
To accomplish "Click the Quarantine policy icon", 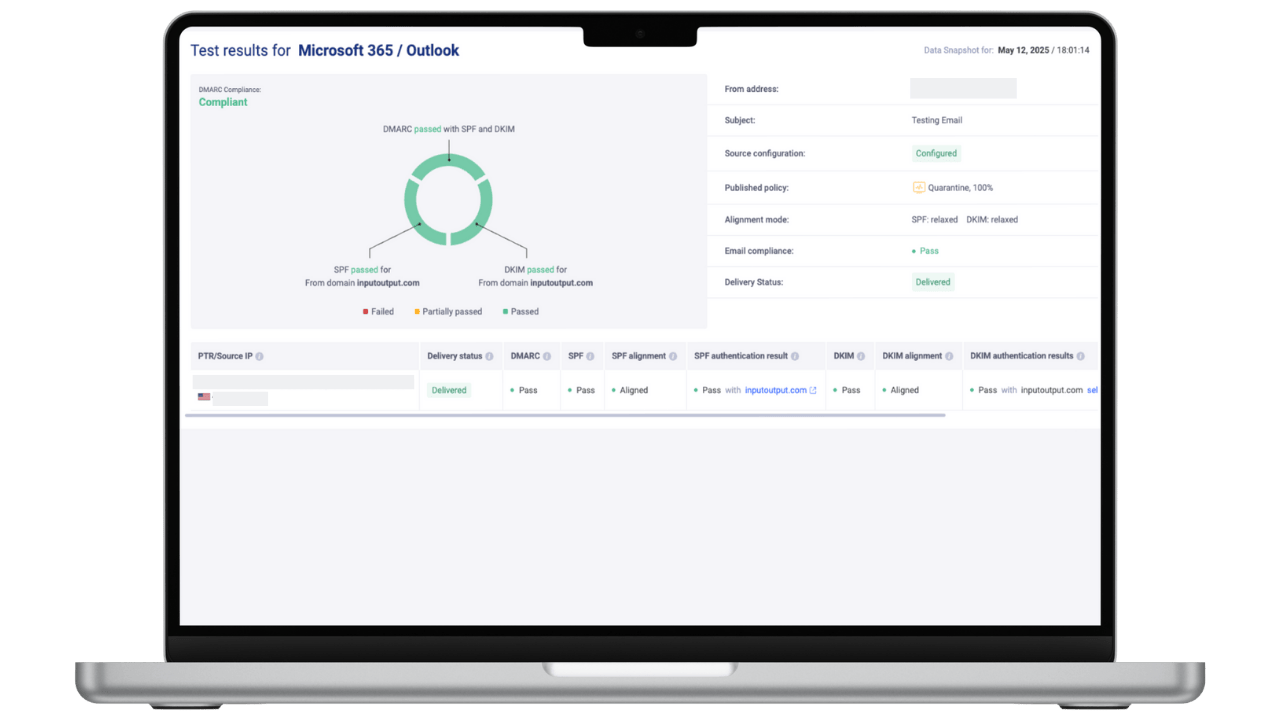I will tap(919, 187).
